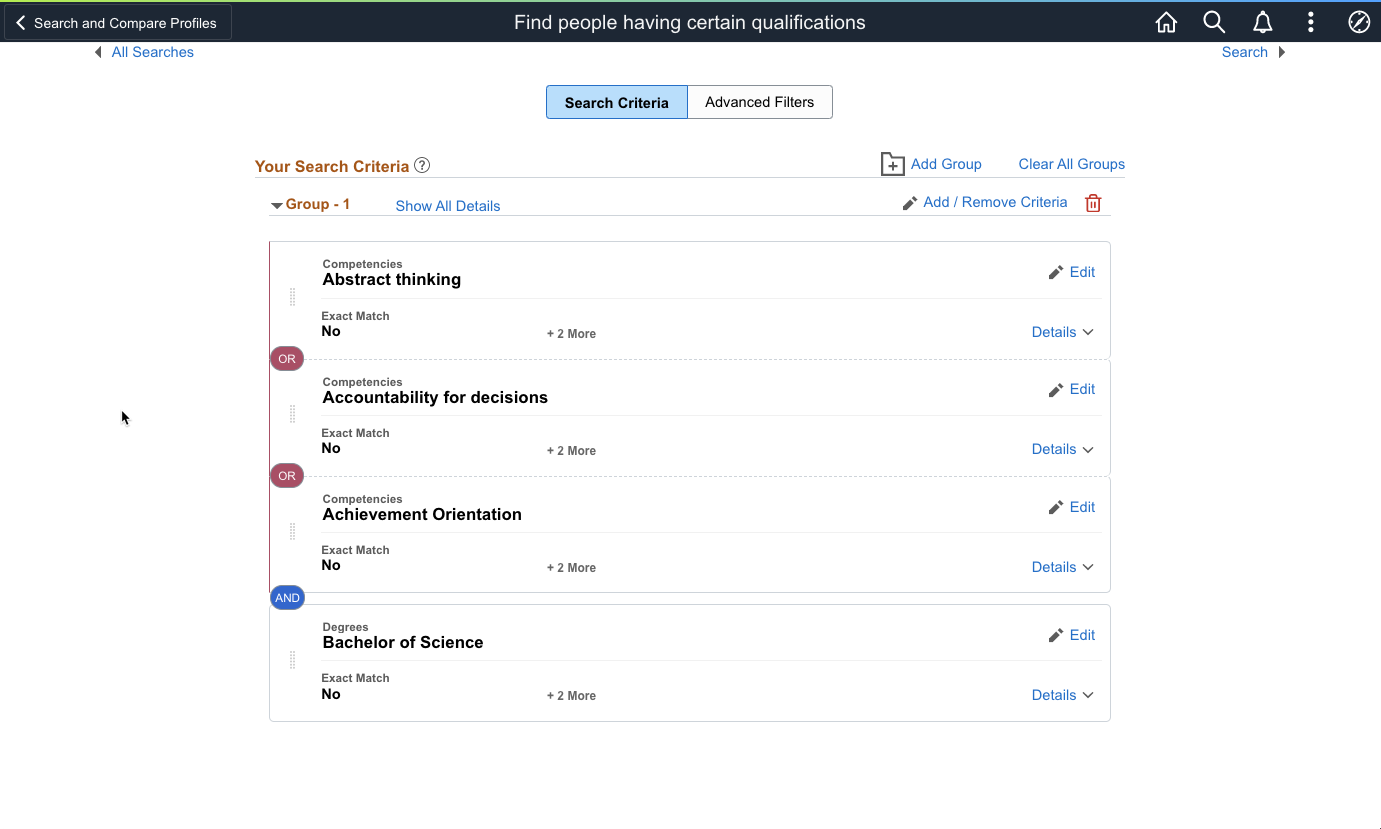Toggle the OR operator above Achievement Orientation

pos(287,476)
